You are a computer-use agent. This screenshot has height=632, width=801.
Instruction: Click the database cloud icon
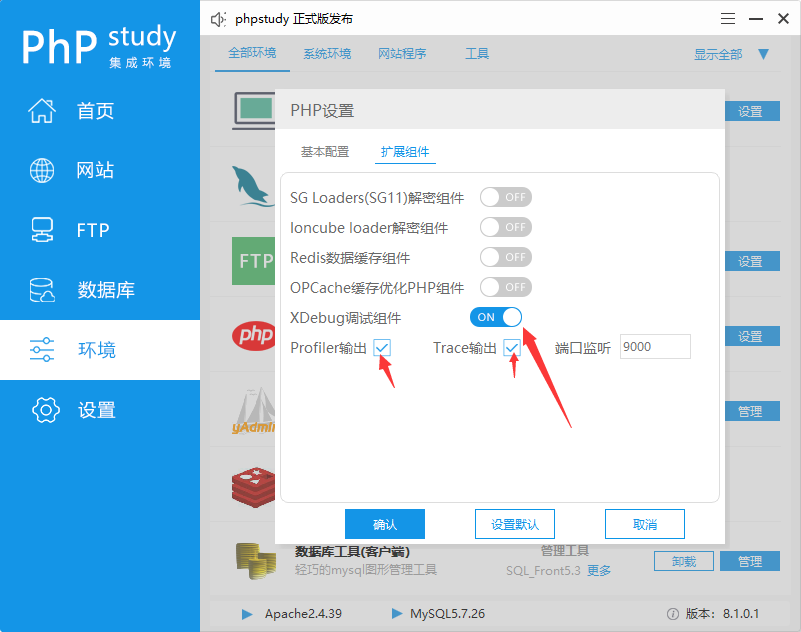coord(42,290)
